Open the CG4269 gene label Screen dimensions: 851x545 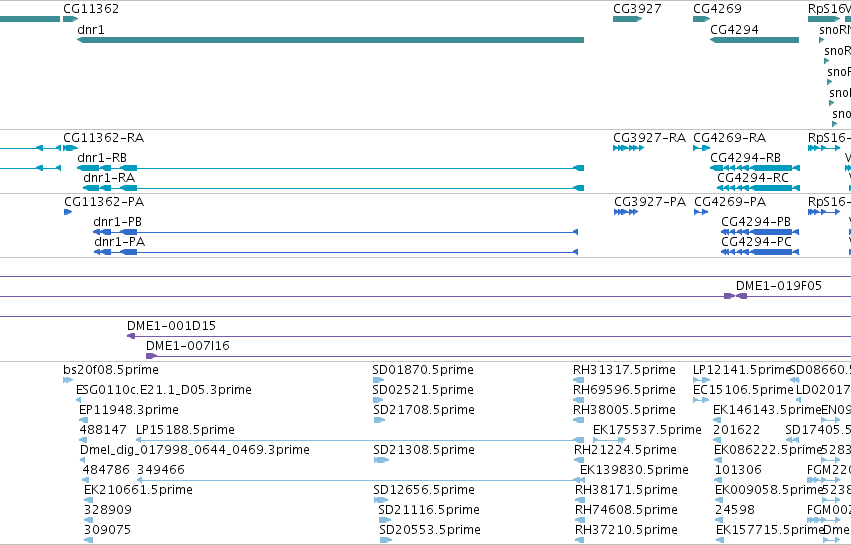pos(717,9)
